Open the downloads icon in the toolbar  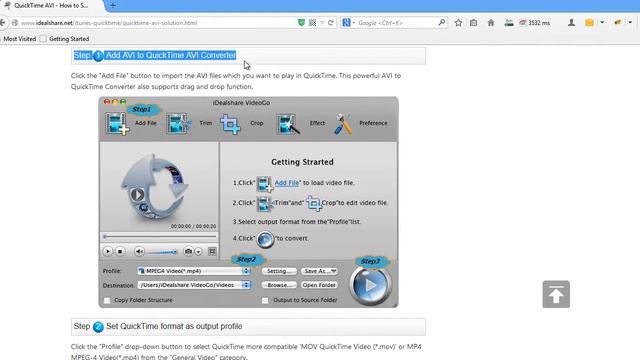click(x=509, y=23)
